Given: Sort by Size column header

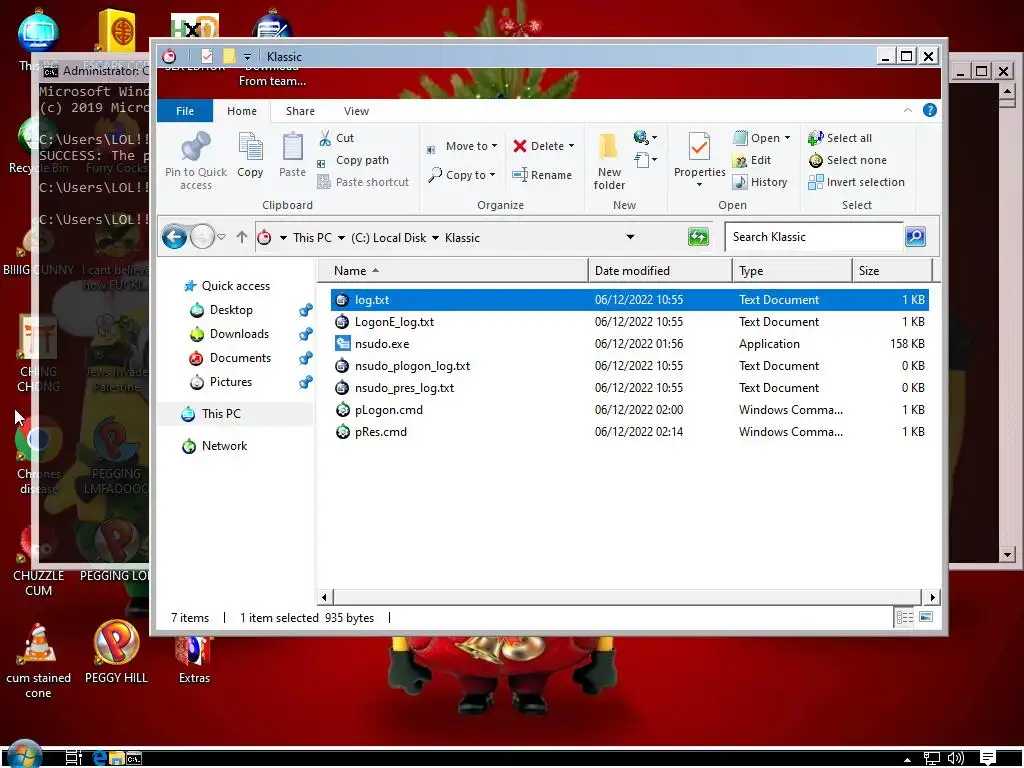Looking at the screenshot, I should point(892,270).
